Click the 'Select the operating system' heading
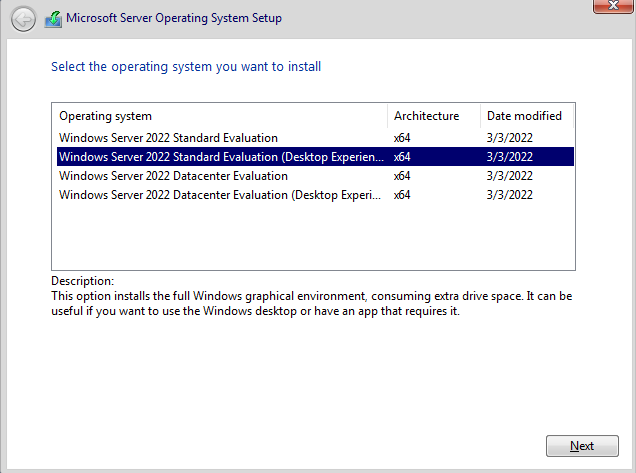636x473 pixels. 186,67
